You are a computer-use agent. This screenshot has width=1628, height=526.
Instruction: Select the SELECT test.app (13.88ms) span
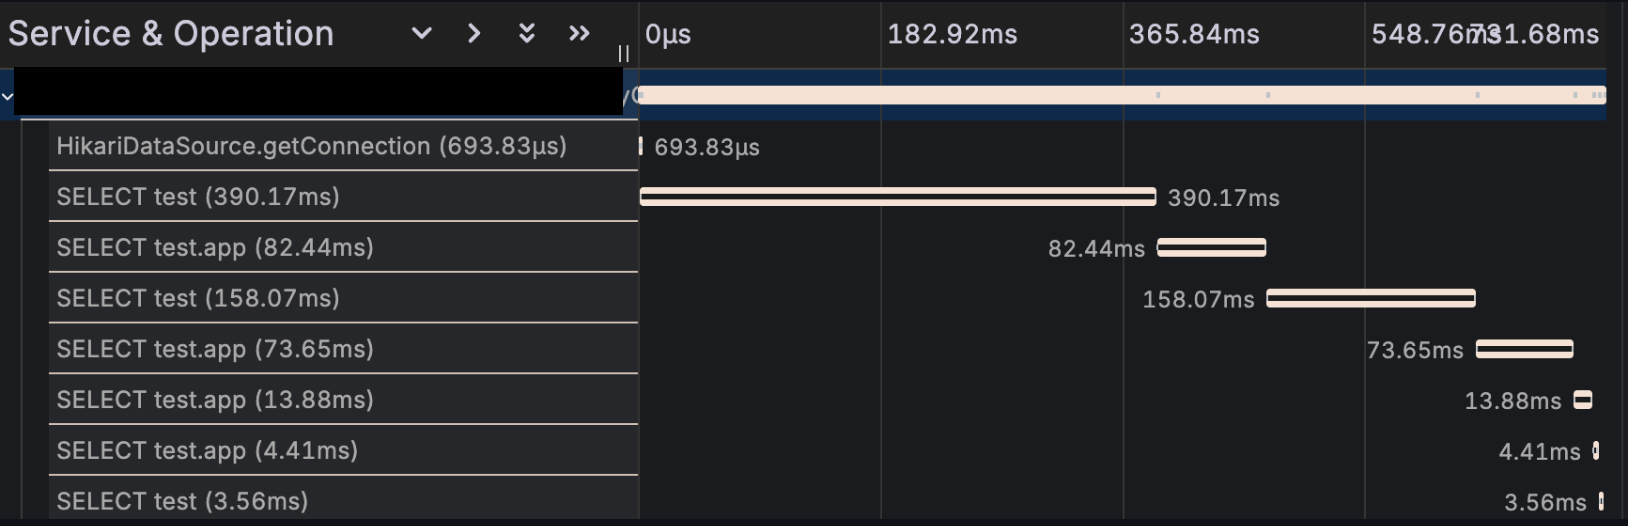point(215,400)
